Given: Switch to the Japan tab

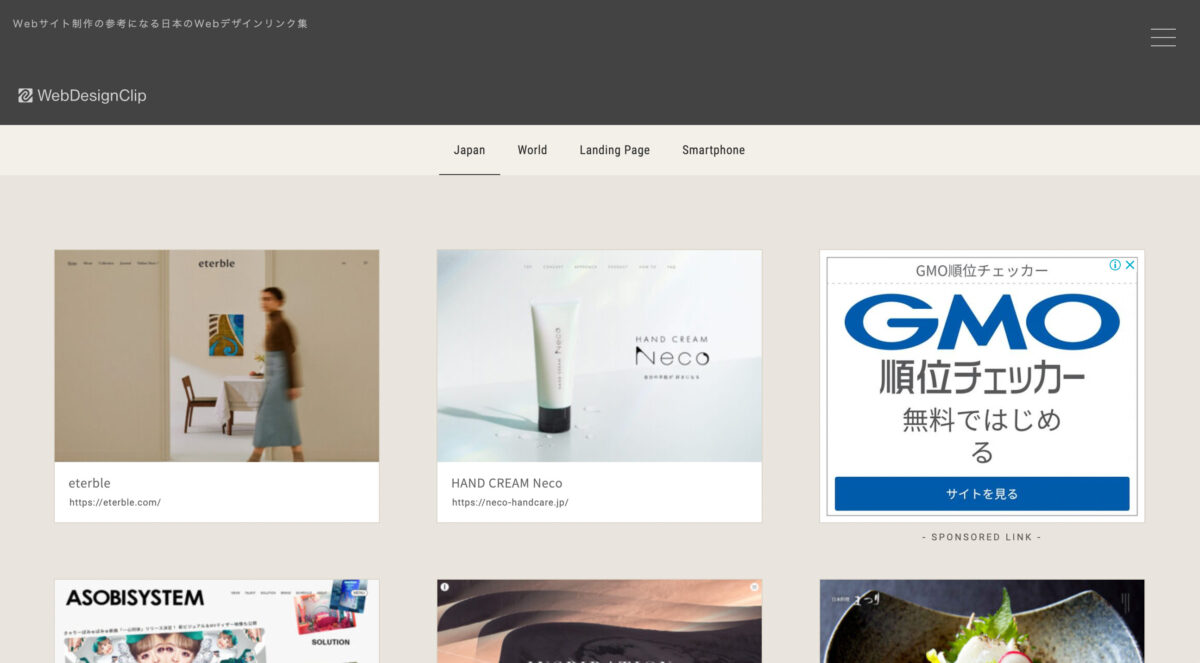Looking at the screenshot, I should click(469, 150).
